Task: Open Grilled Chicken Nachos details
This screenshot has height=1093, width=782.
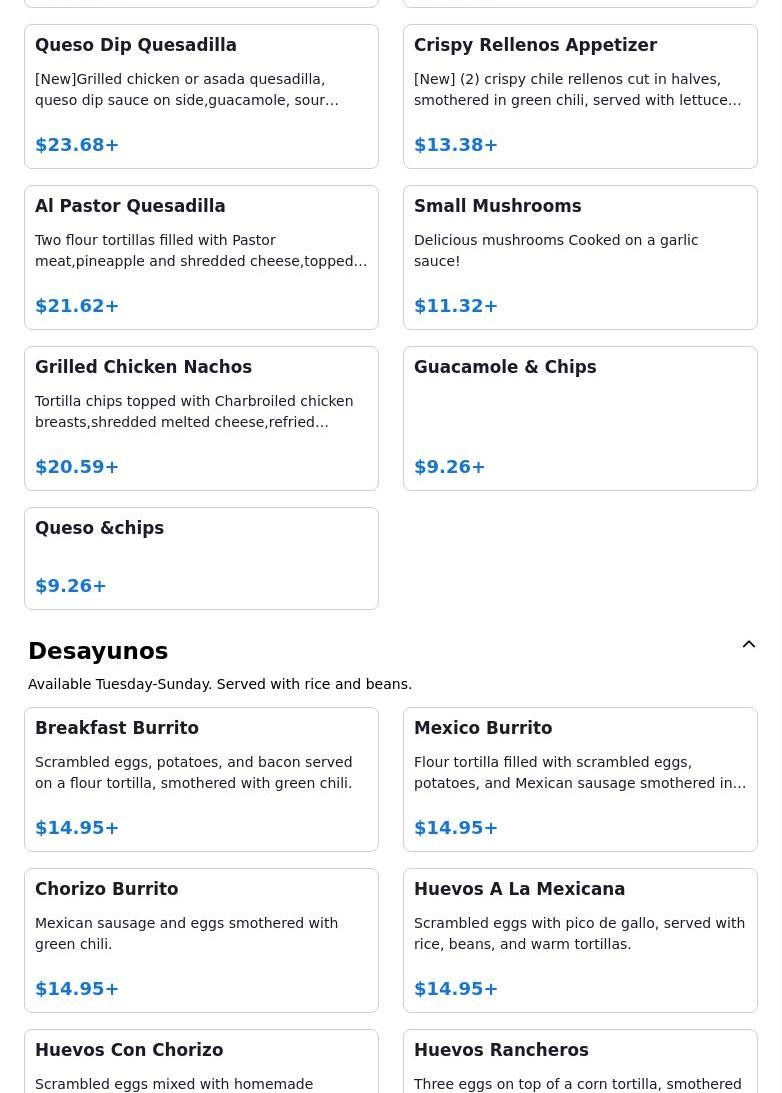Action: pos(201,418)
